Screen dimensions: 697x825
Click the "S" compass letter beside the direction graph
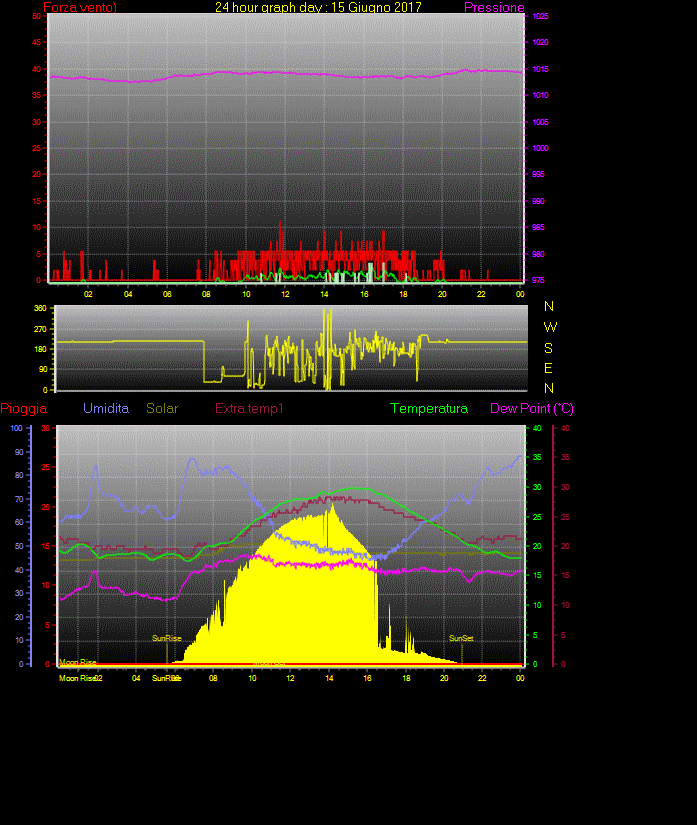click(x=549, y=348)
